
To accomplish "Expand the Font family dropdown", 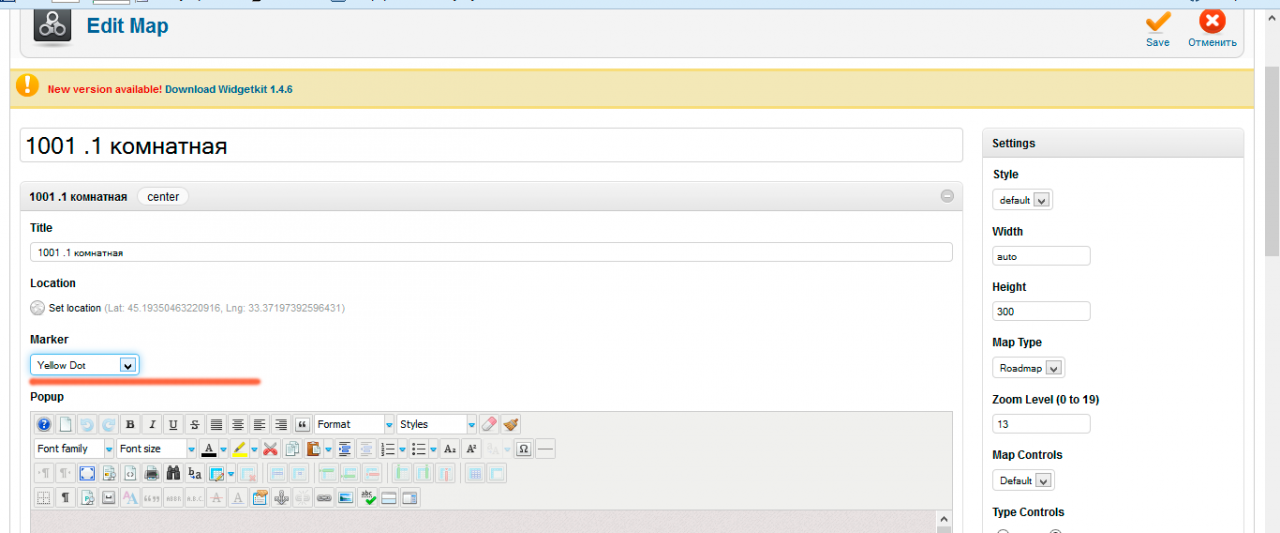I will (75, 449).
